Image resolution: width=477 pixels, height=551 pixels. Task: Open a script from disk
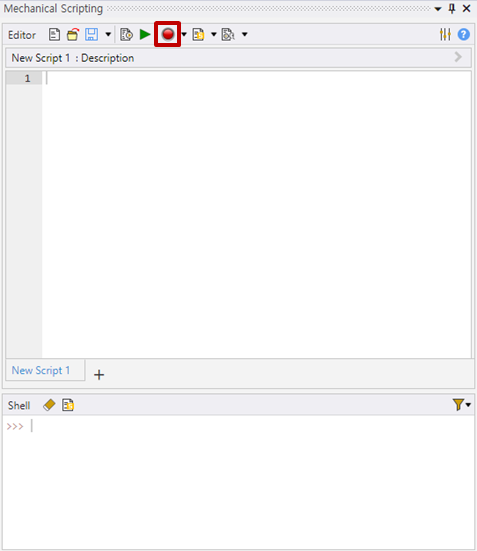tap(73, 35)
